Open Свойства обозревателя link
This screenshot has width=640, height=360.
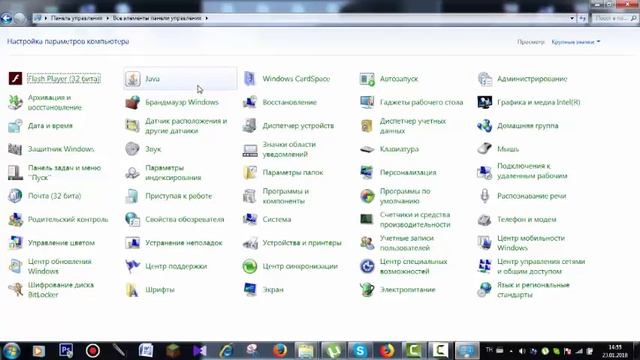[x=184, y=219]
